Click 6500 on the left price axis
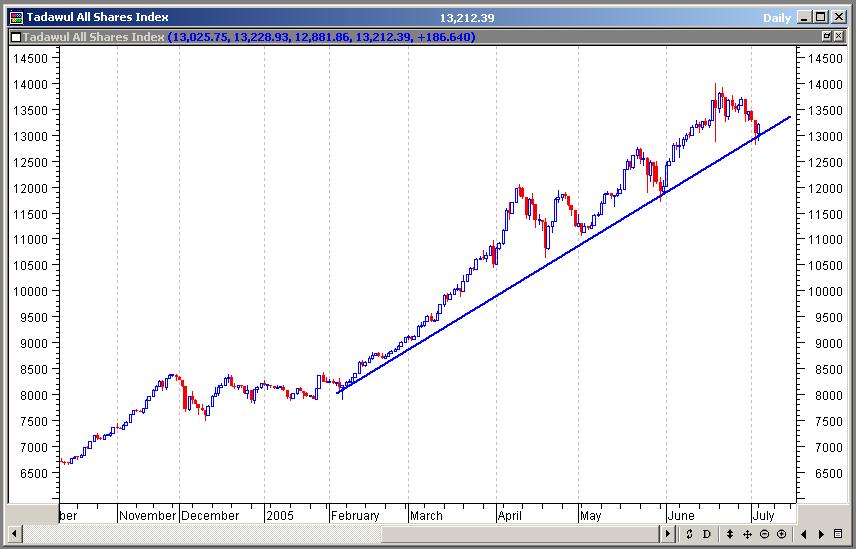The height and width of the screenshot is (549, 856). tap(34, 473)
